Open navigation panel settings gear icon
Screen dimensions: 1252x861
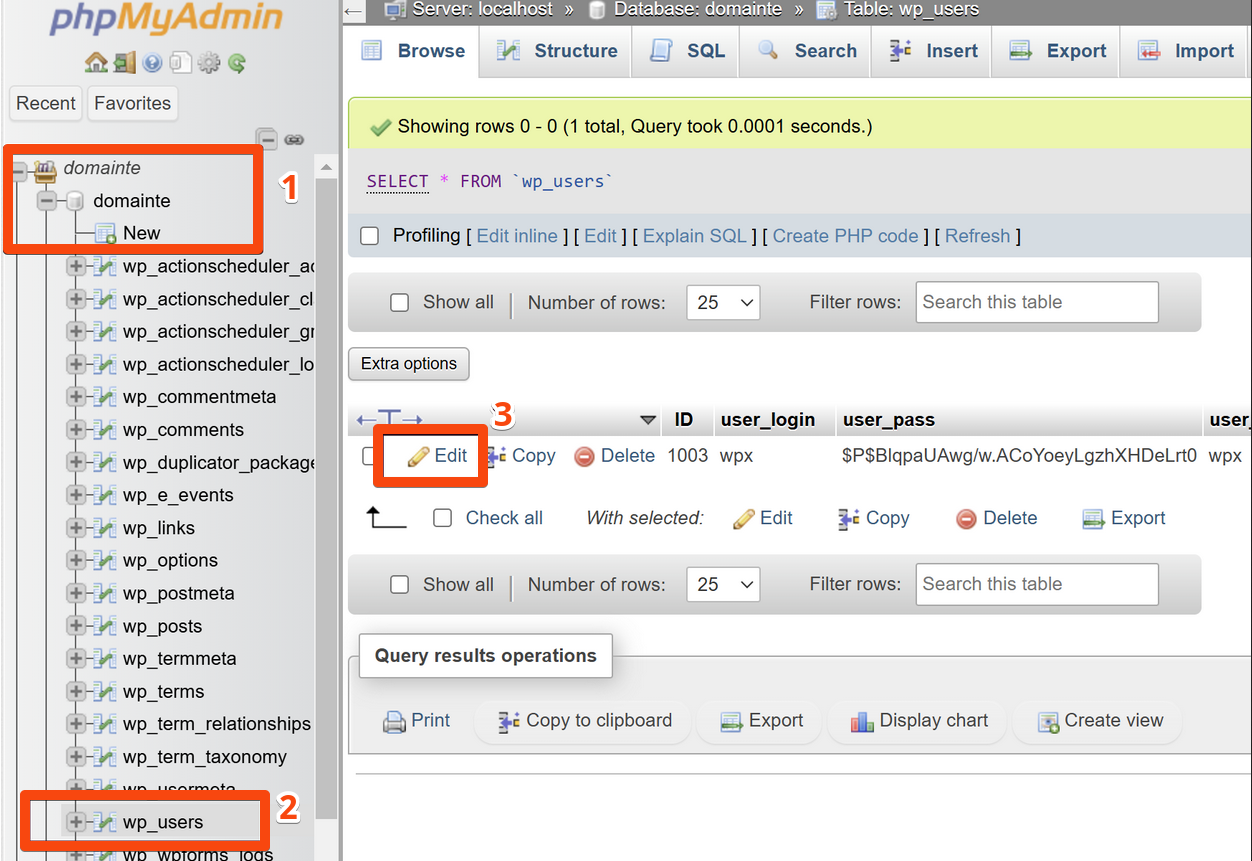pyautogui.click(x=208, y=63)
